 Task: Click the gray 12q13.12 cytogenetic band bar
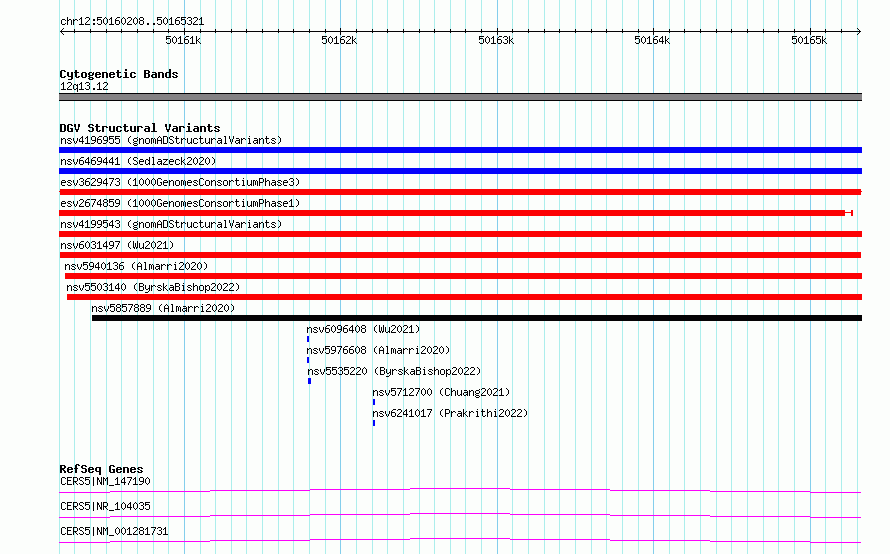click(460, 97)
